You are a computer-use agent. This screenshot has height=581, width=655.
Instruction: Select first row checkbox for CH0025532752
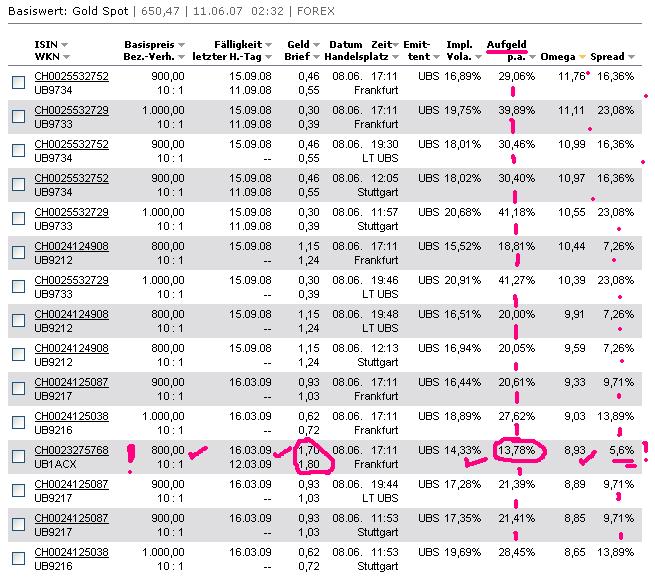(18, 82)
